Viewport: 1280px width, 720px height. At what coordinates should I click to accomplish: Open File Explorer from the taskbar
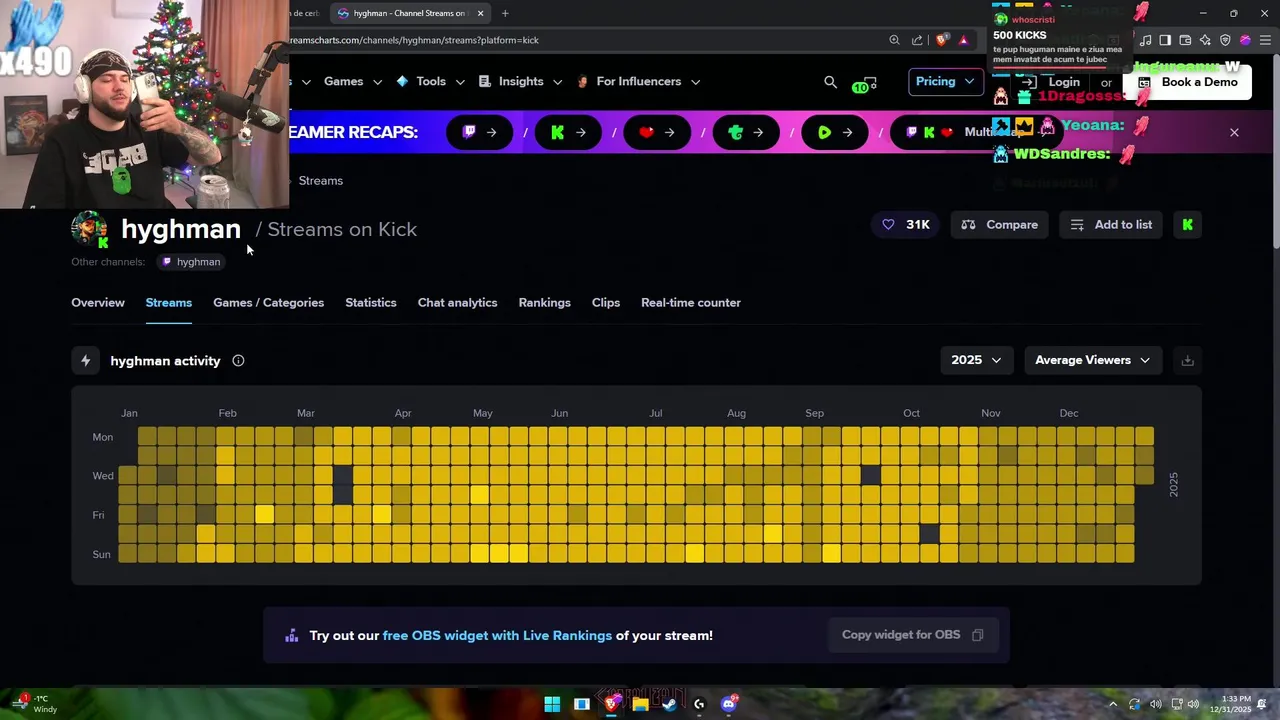click(x=640, y=704)
